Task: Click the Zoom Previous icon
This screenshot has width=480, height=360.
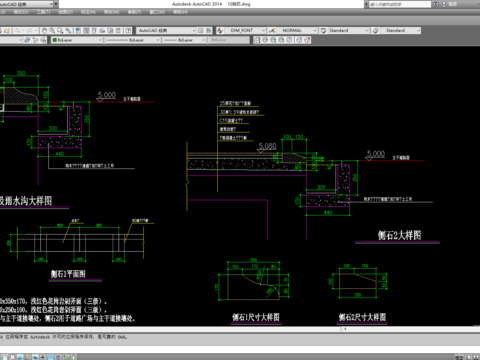Action: point(68,31)
